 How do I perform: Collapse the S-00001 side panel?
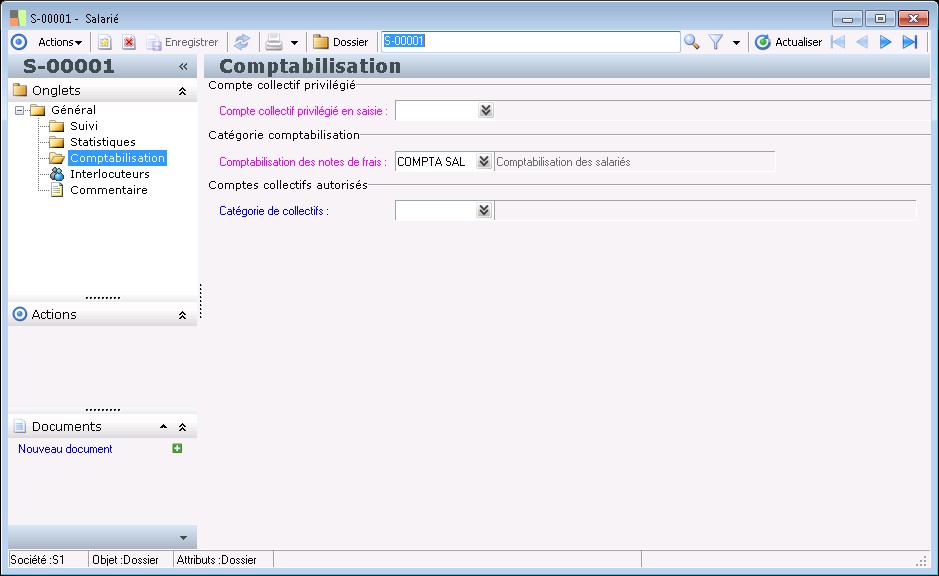pyautogui.click(x=183, y=66)
